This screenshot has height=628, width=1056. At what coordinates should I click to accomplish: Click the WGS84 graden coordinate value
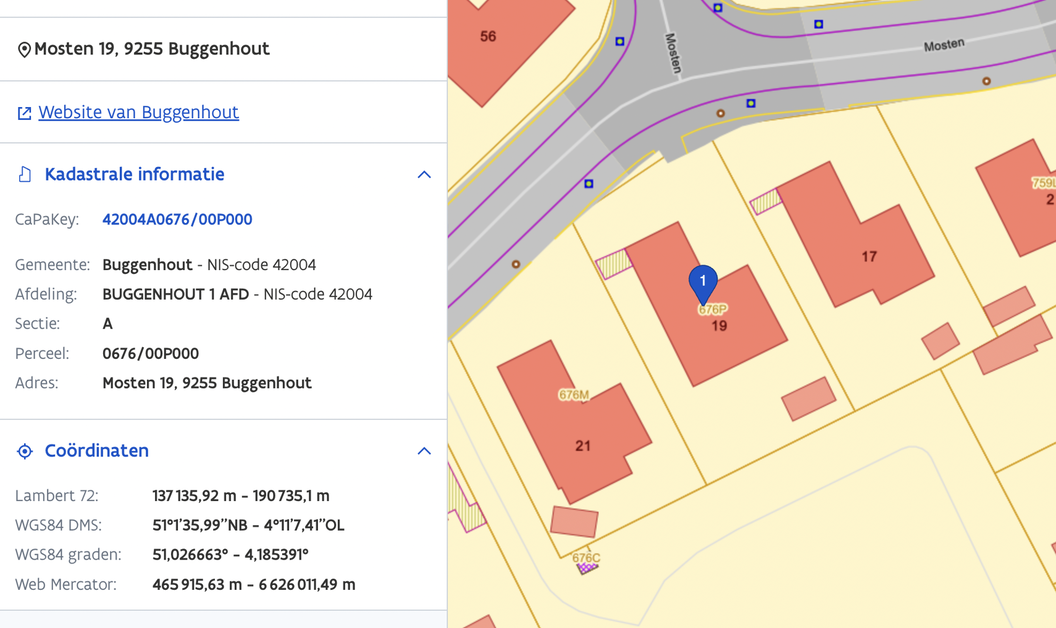tap(230, 555)
